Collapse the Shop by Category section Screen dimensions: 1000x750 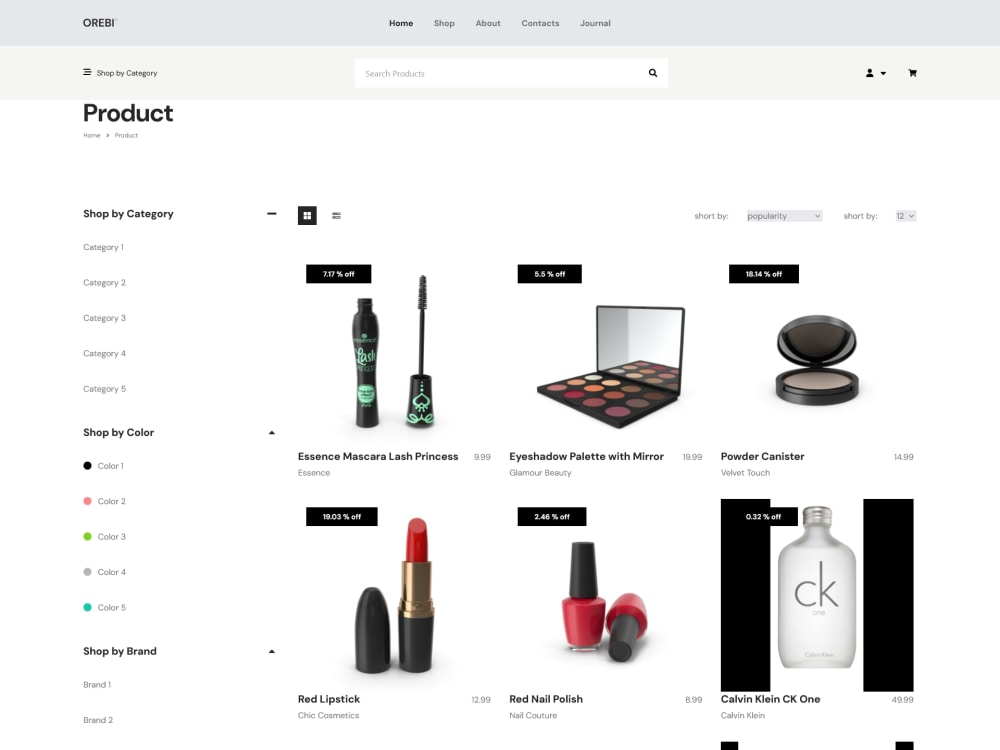(271, 213)
